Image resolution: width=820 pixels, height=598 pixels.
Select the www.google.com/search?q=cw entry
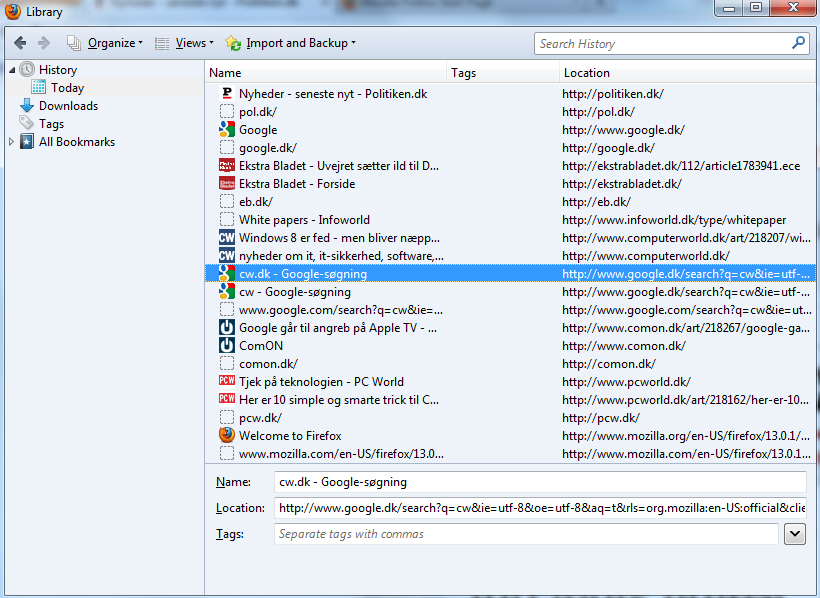point(340,310)
